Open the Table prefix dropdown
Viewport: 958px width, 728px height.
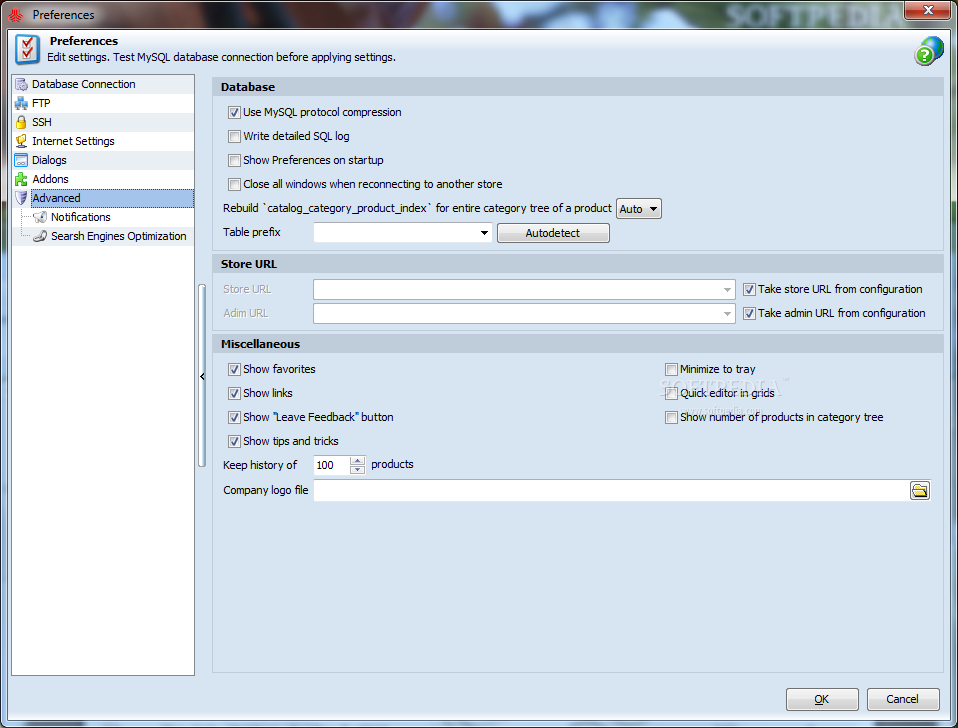pos(484,233)
